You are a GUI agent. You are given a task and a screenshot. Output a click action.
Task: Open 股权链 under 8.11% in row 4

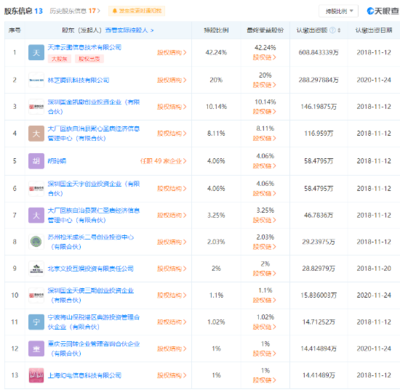tap(265, 138)
